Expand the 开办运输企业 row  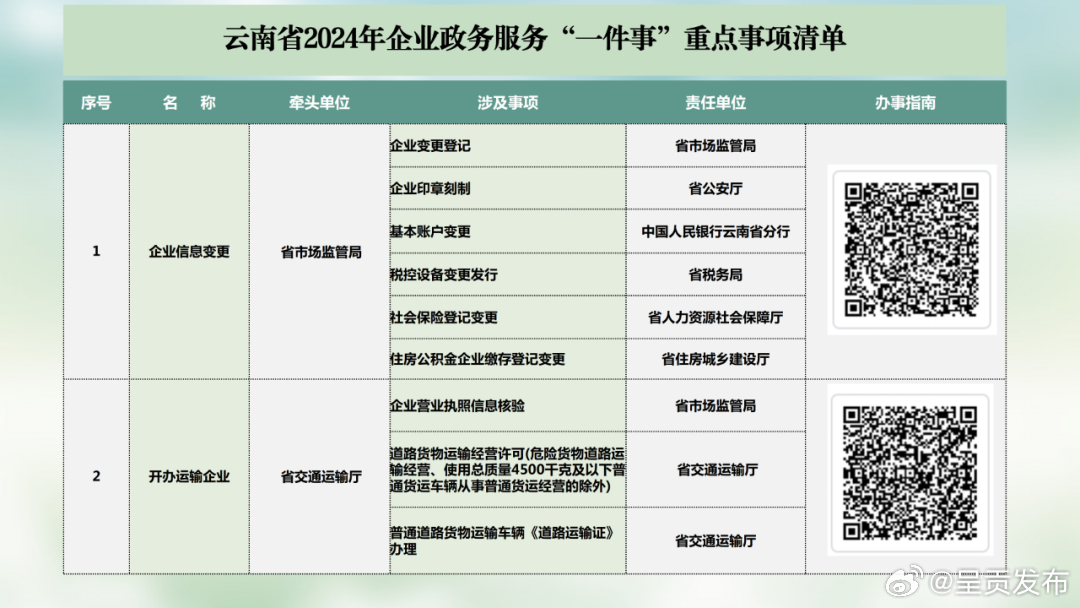[x=187, y=476]
